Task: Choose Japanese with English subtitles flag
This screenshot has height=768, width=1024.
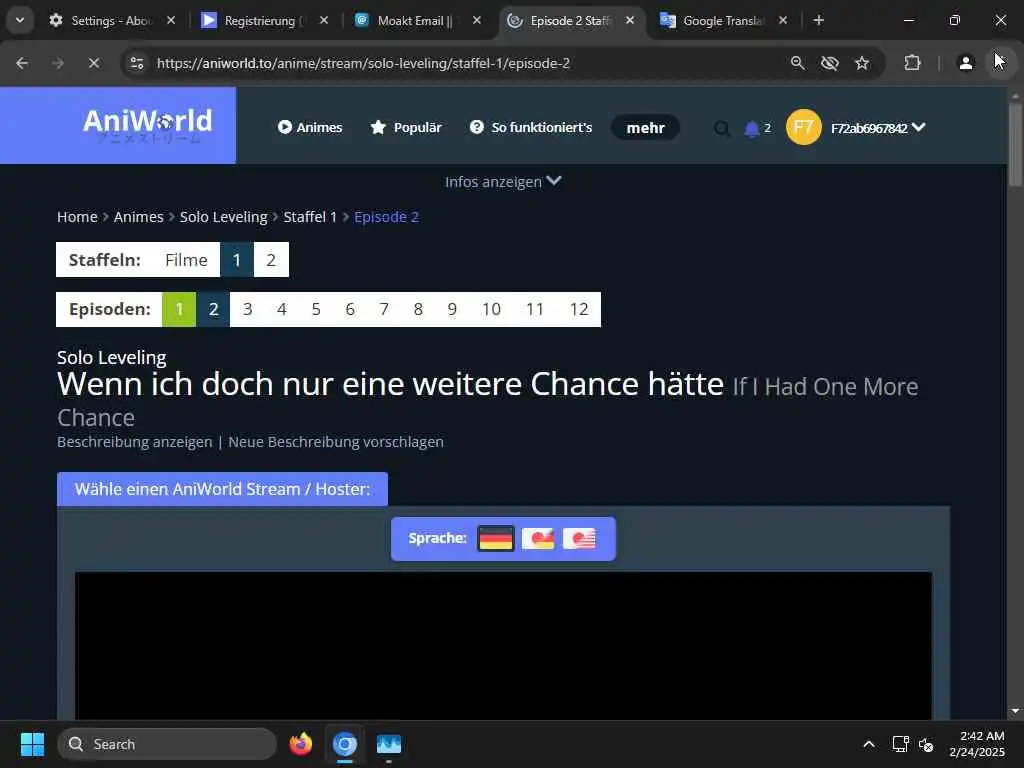Action: click(x=579, y=539)
